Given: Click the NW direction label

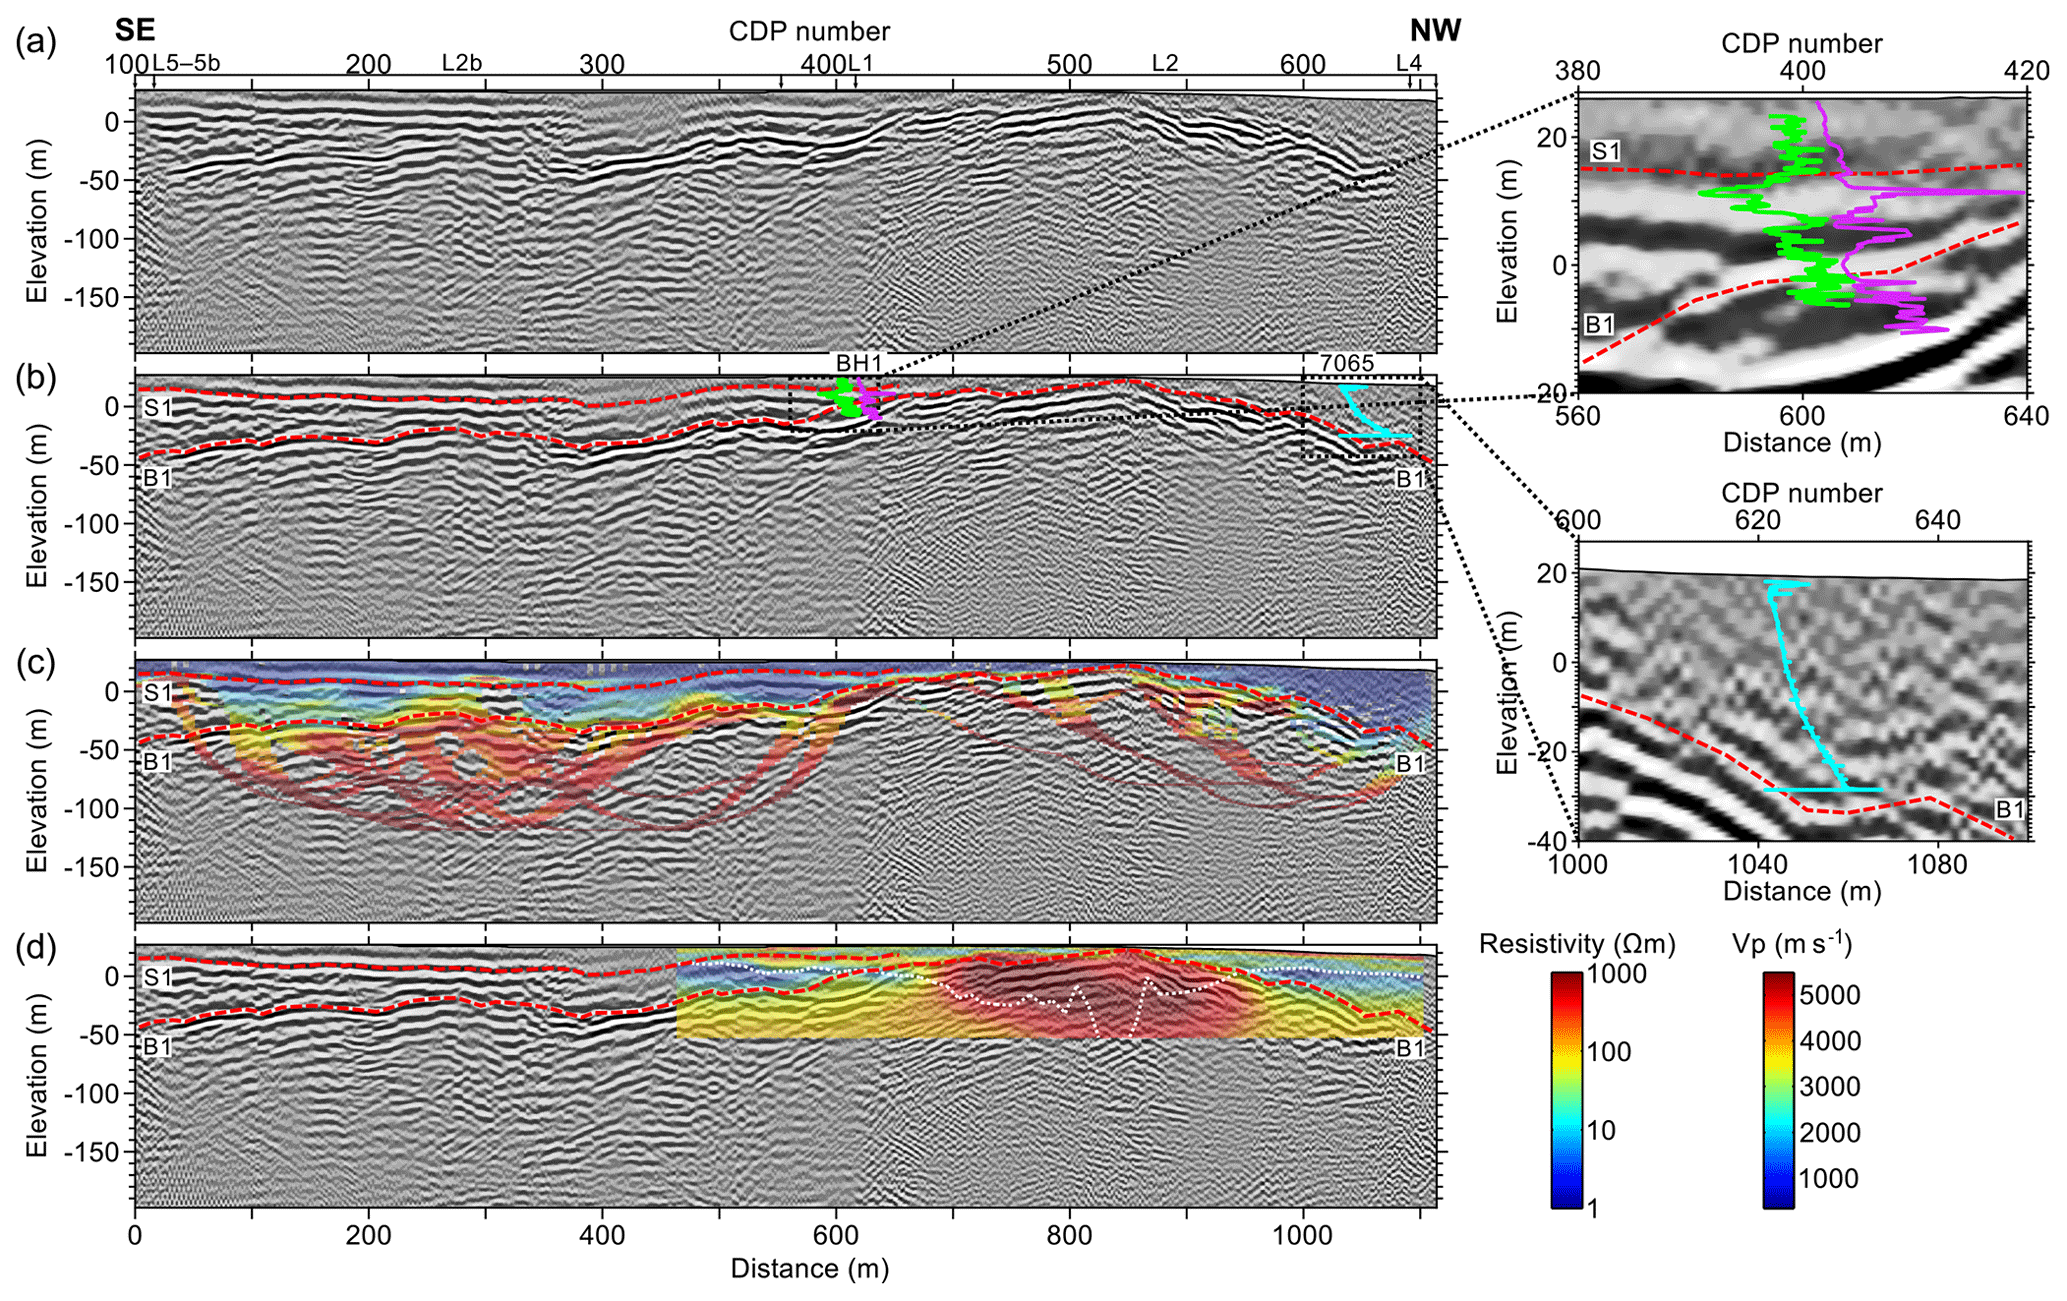Looking at the screenshot, I should (x=1435, y=31).
